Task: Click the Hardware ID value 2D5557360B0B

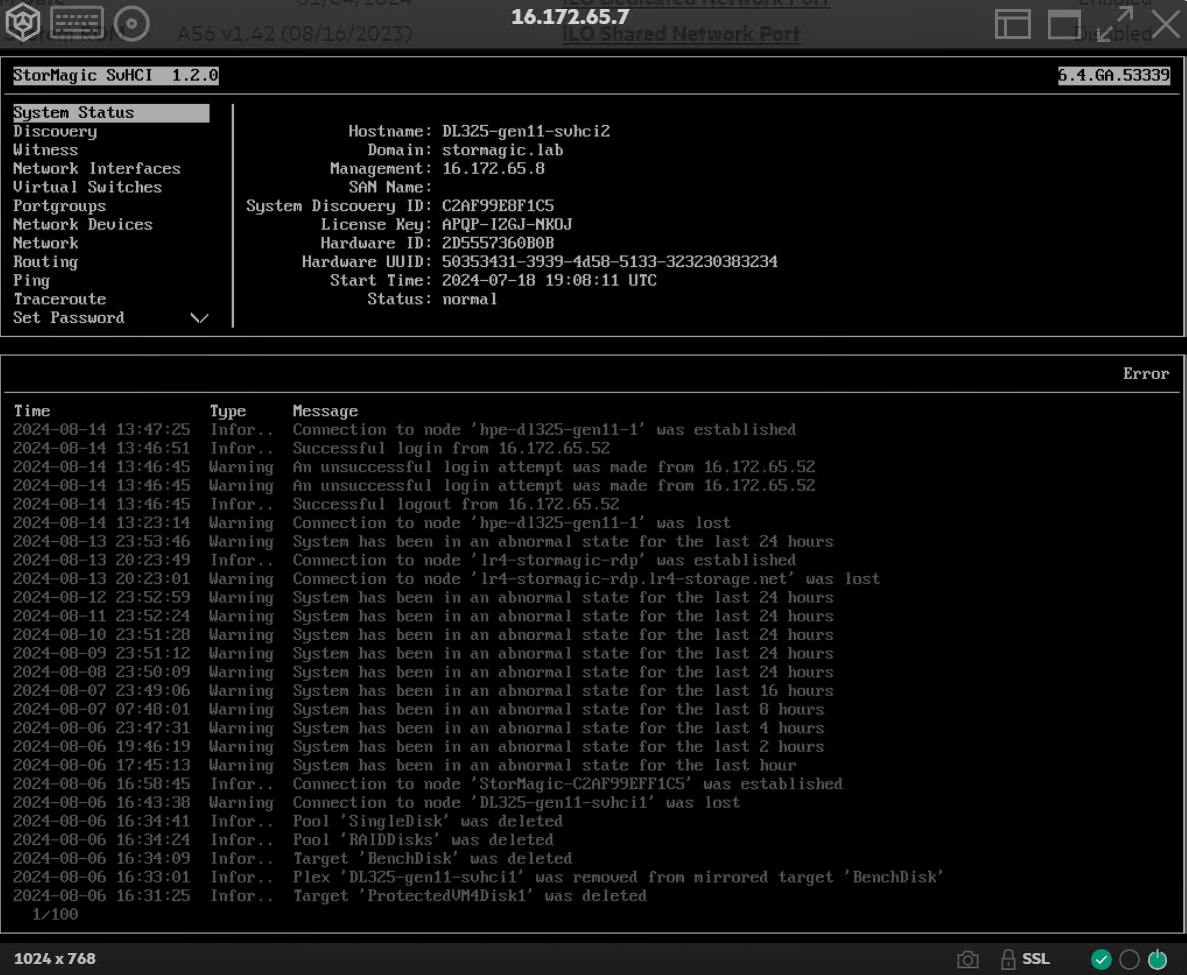Action: click(x=498, y=243)
